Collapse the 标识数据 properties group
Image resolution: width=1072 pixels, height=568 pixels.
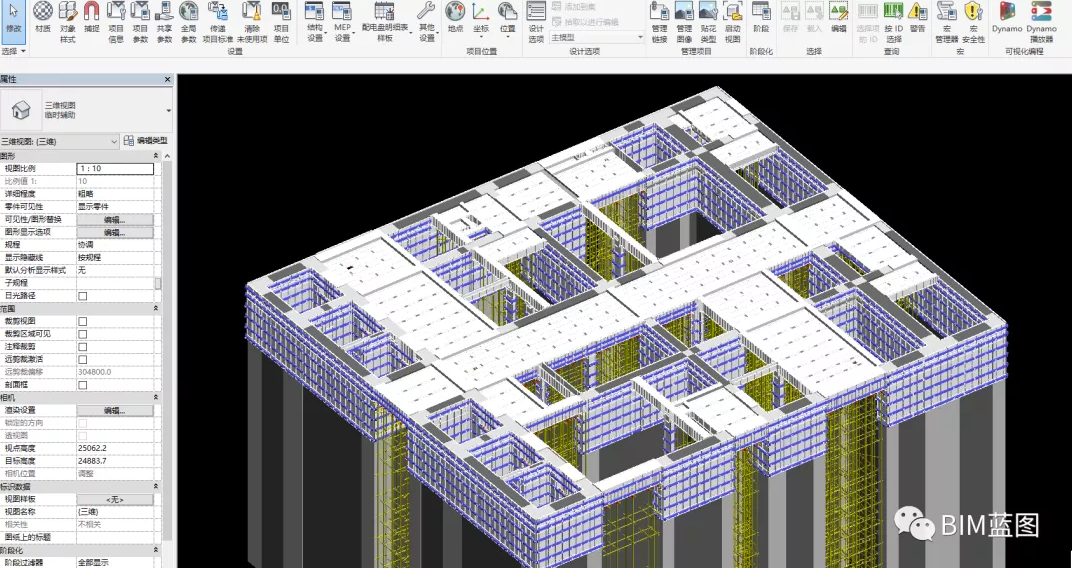[x=155, y=486]
